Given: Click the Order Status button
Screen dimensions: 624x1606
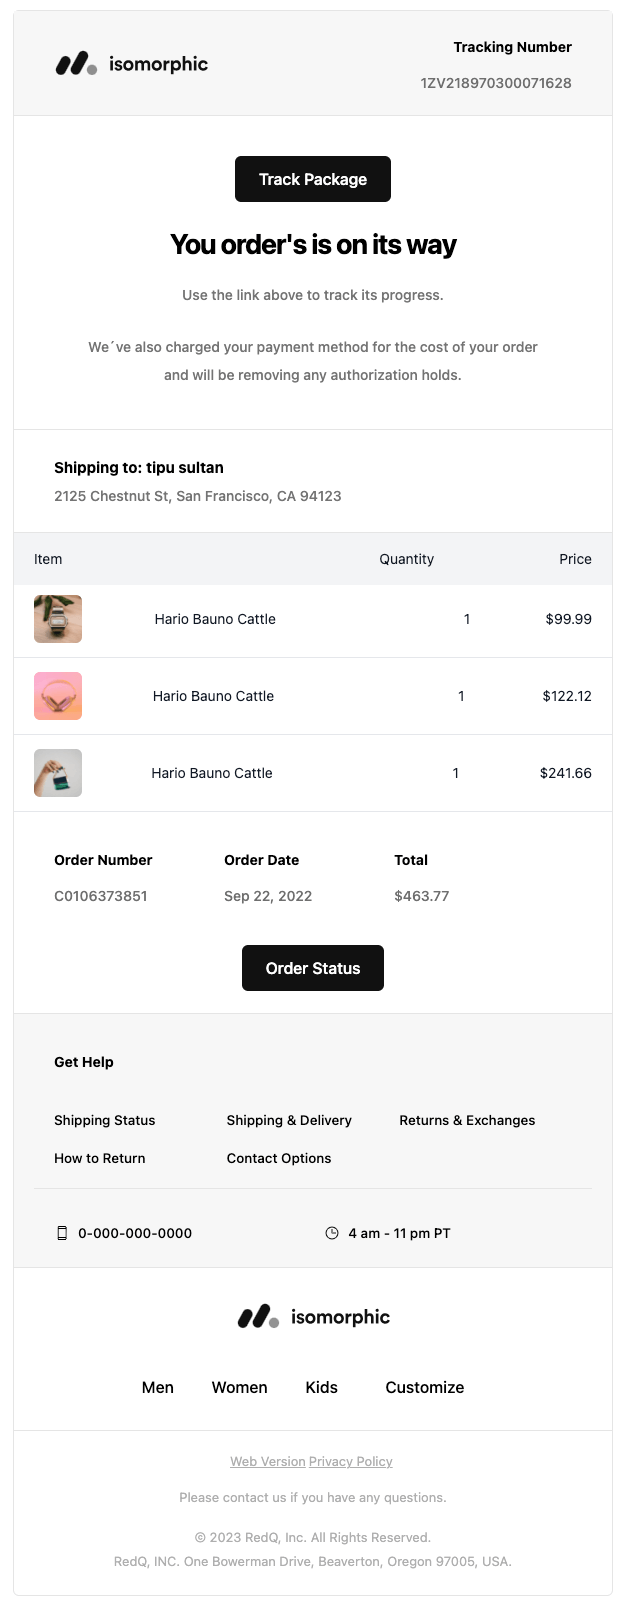Looking at the screenshot, I should pos(312,967).
